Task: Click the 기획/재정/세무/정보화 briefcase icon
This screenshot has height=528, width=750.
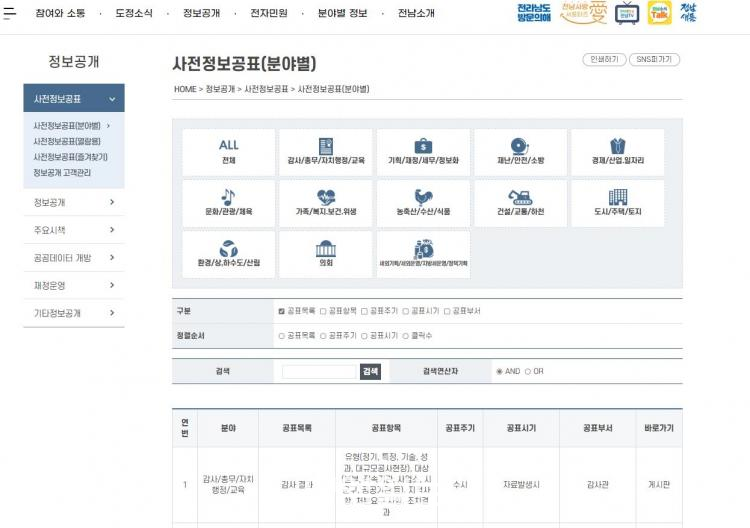Action: (x=423, y=146)
